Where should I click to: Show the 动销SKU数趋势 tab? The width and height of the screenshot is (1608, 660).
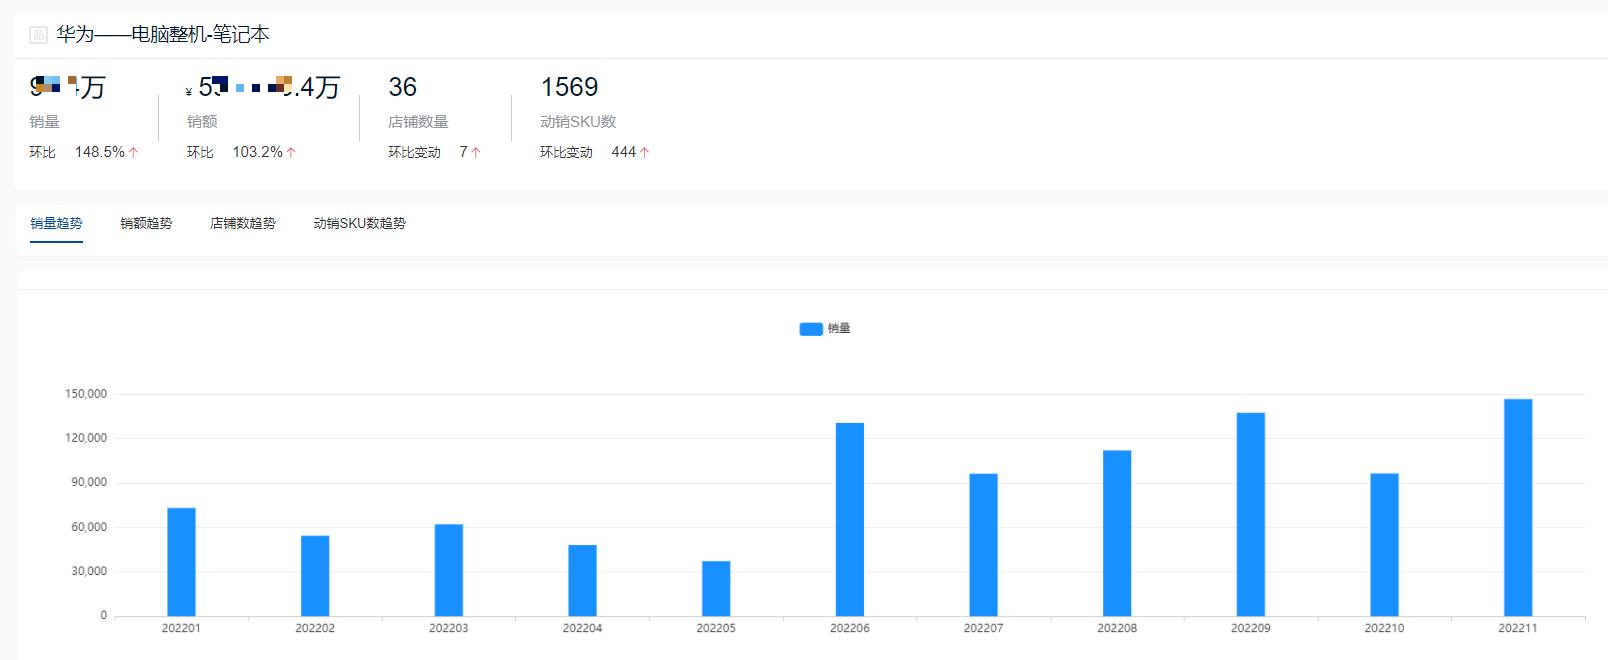click(360, 223)
